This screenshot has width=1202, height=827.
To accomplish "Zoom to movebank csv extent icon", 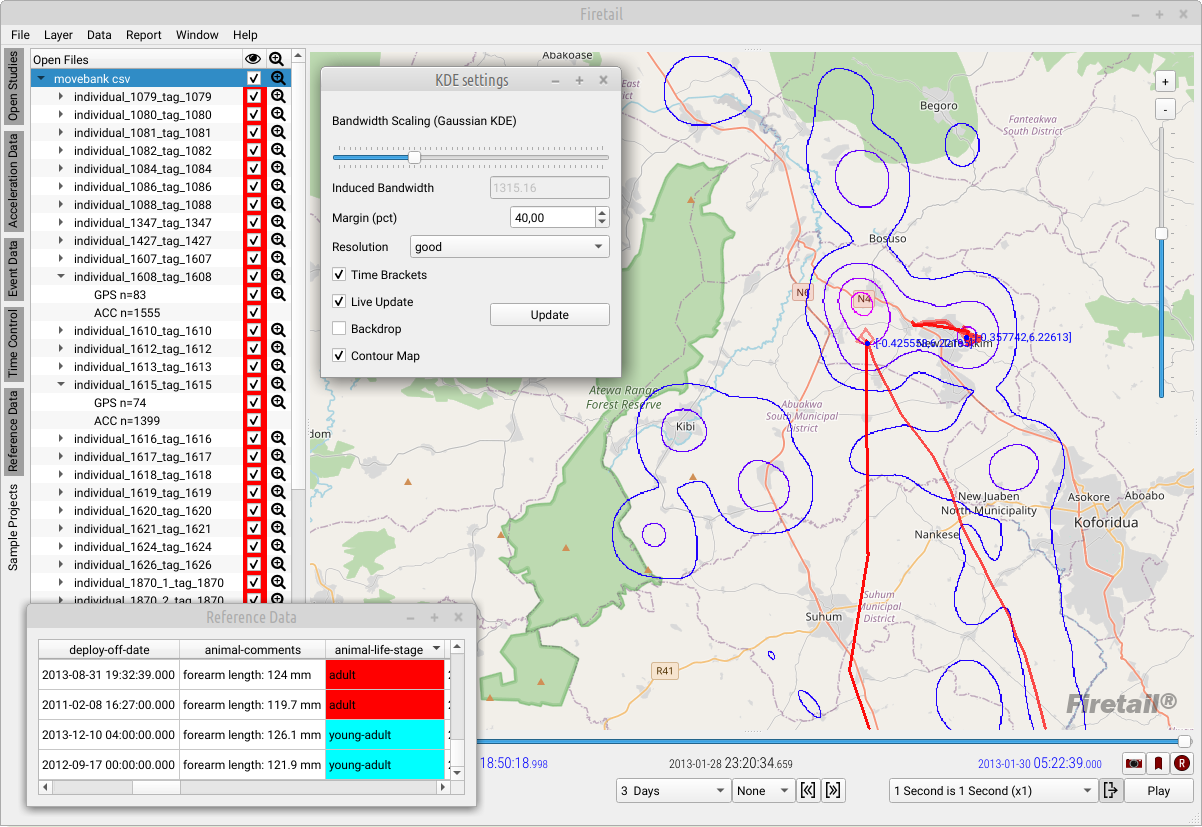I will pyautogui.click(x=279, y=78).
